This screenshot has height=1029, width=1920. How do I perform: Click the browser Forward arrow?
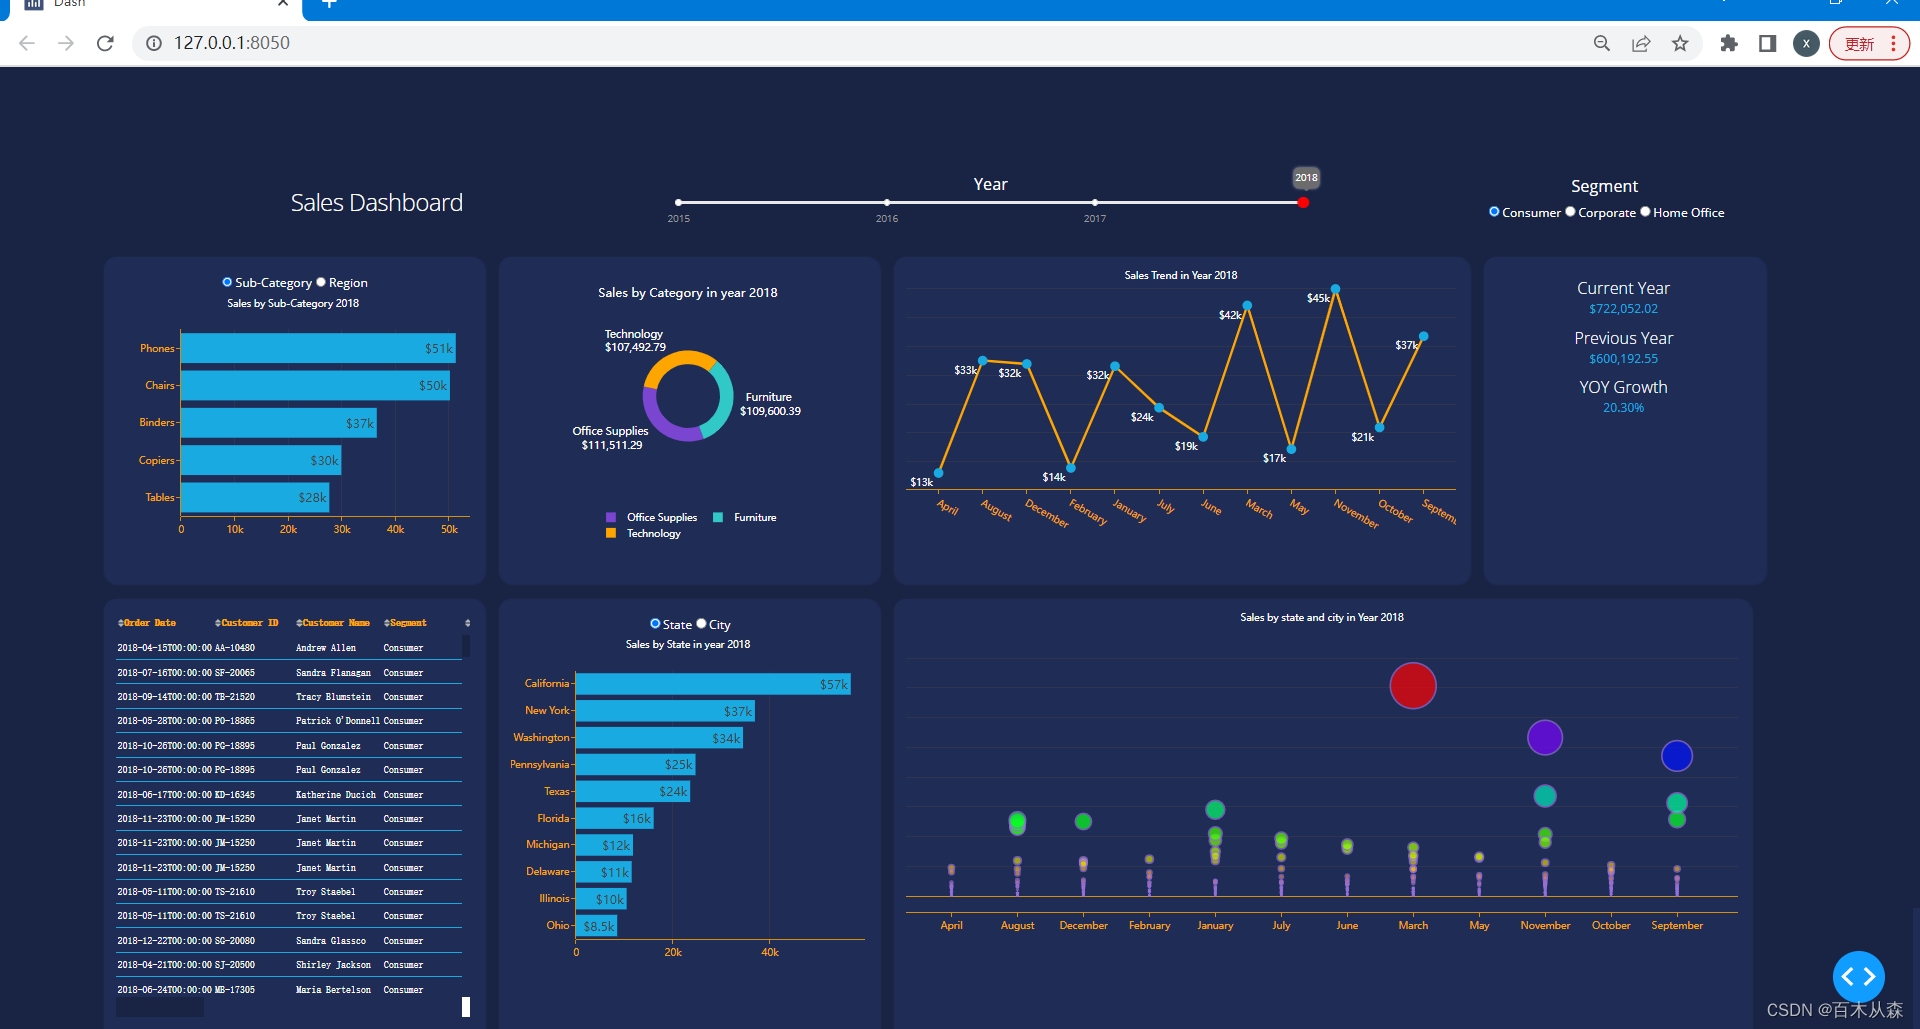66,43
